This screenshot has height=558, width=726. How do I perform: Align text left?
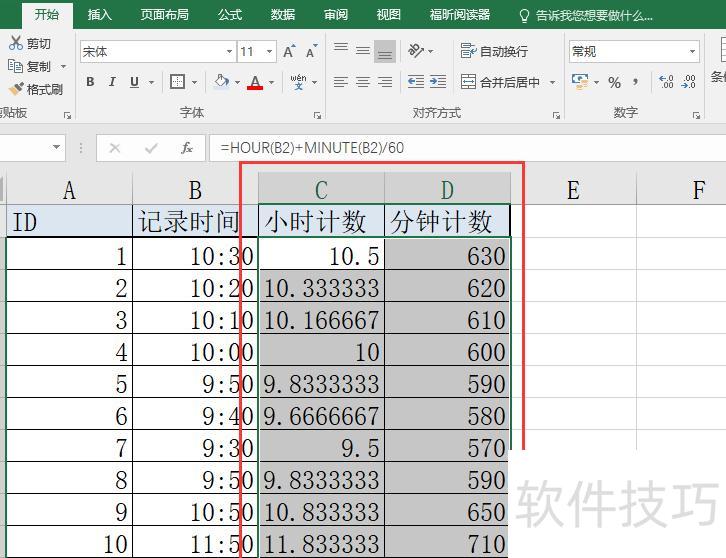(341, 82)
